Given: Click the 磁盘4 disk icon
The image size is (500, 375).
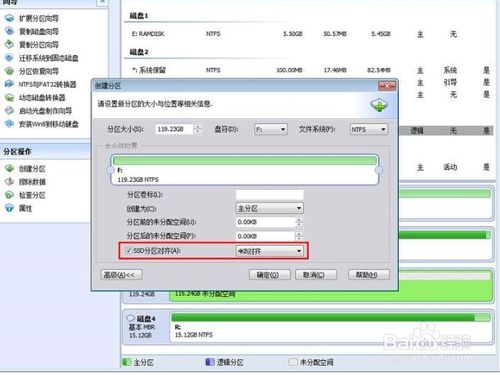Looking at the screenshot, I should [131, 318].
